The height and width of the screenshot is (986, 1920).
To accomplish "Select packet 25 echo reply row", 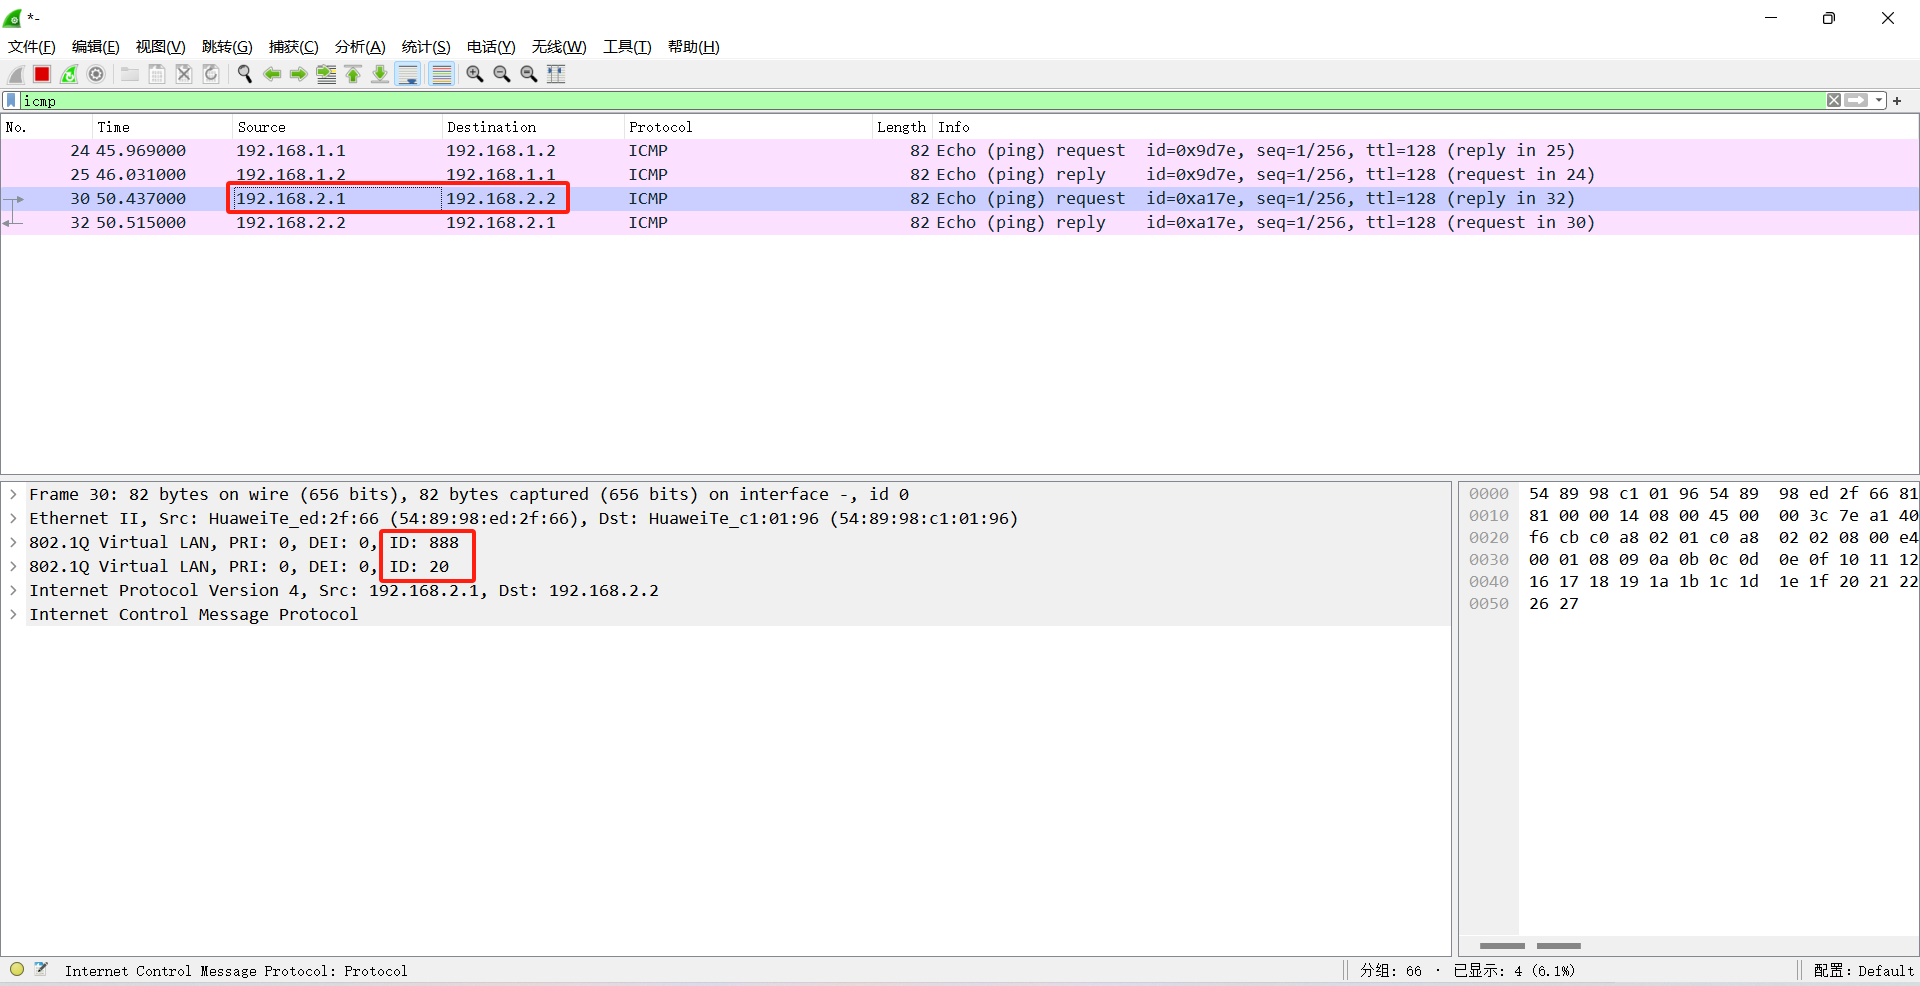I will coord(960,175).
